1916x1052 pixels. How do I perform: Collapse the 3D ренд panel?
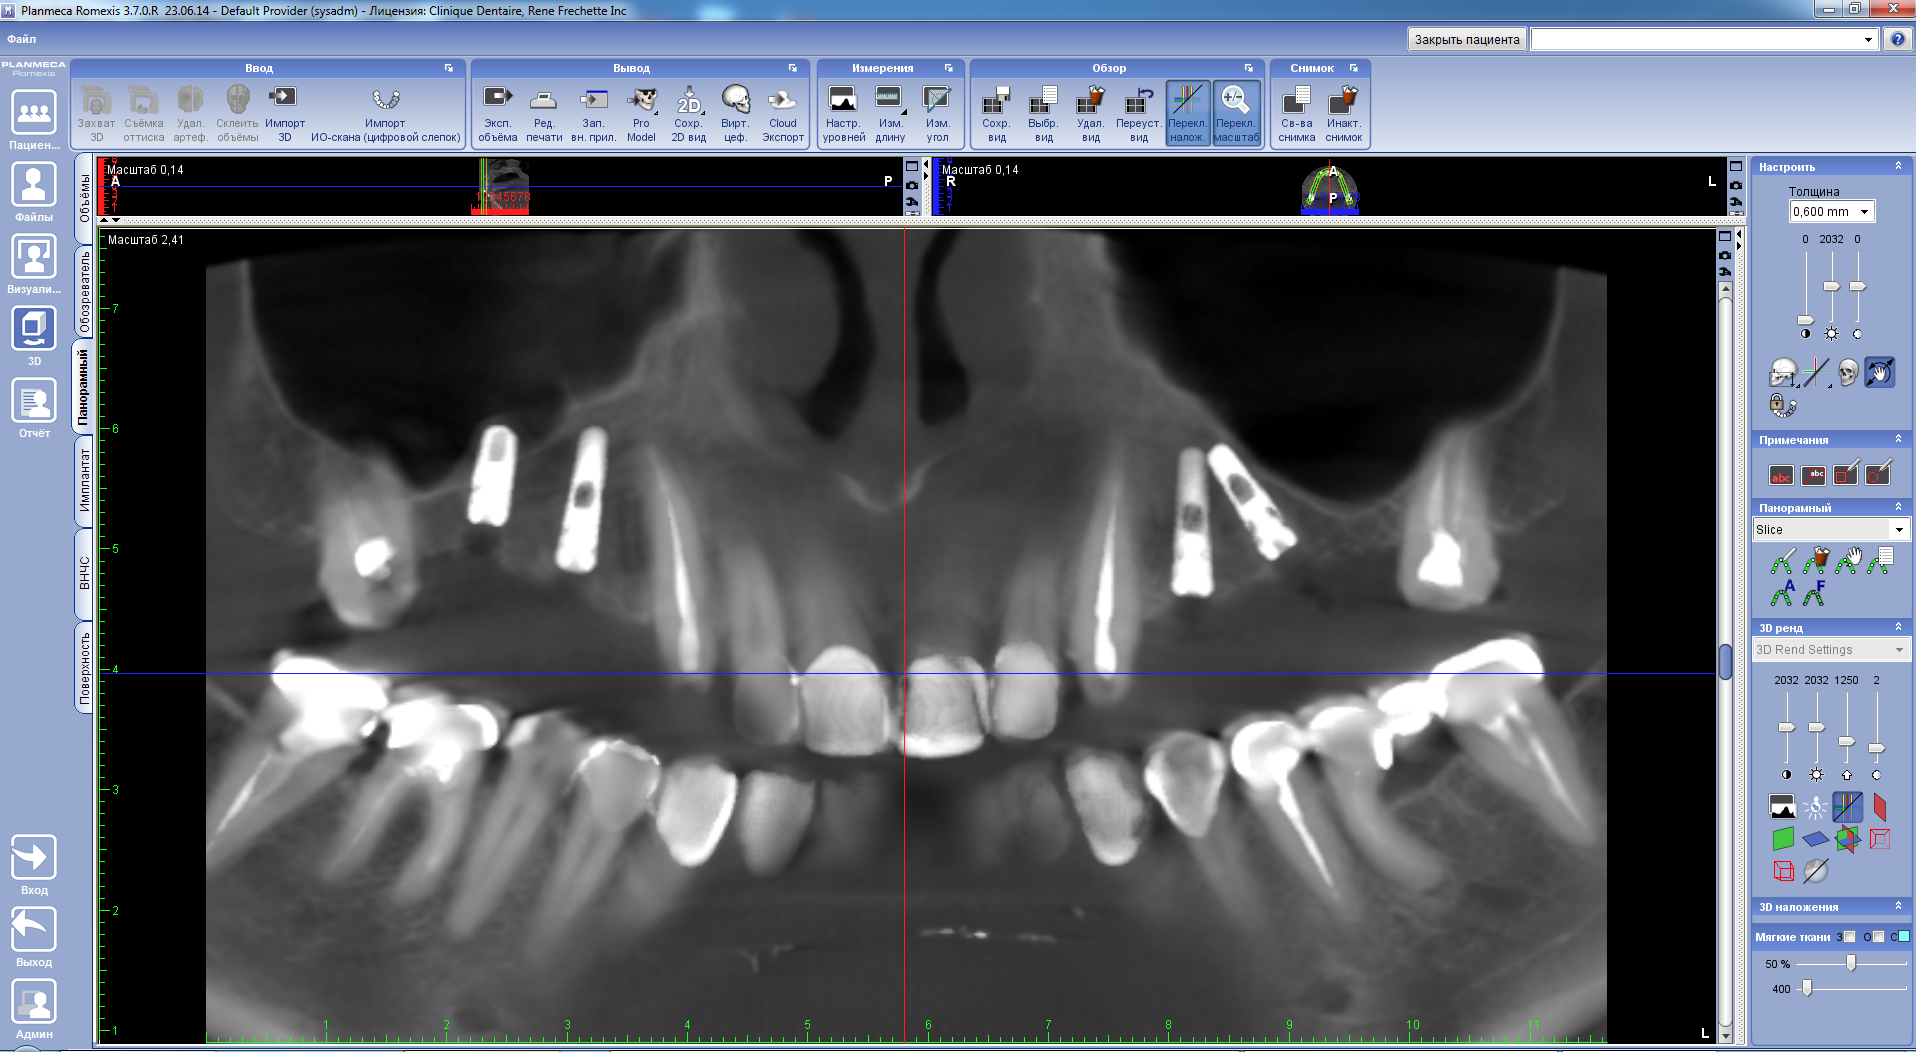(x=1898, y=627)
